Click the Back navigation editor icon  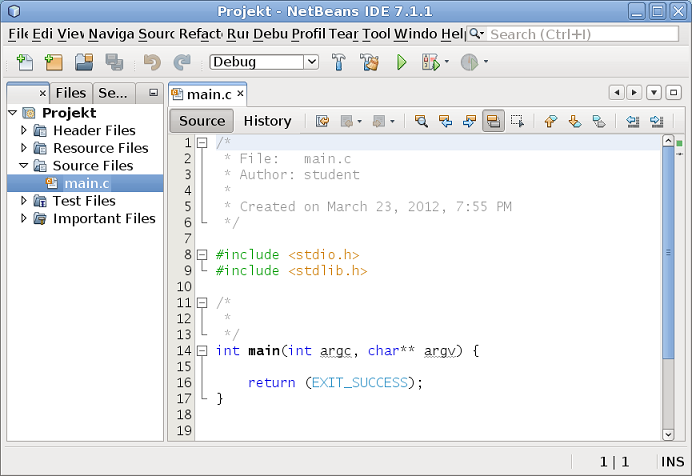(347, 121)
